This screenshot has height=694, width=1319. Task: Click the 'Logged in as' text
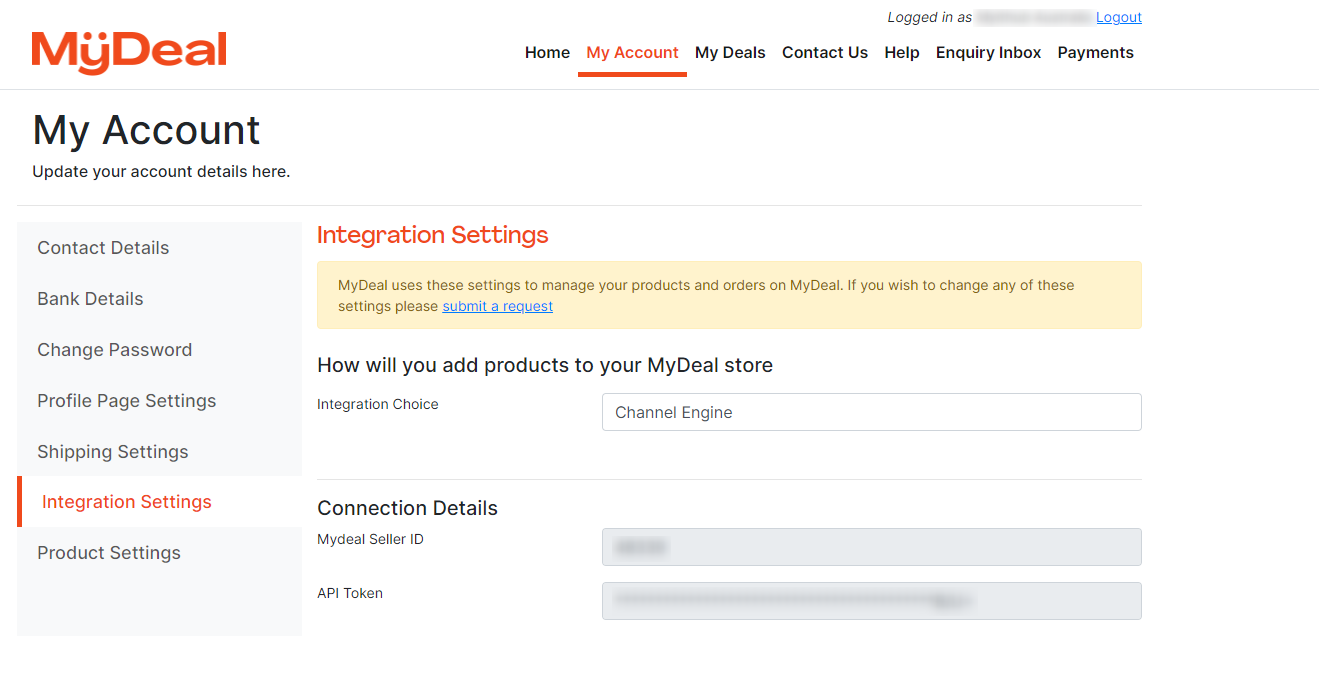pos(930,17)
